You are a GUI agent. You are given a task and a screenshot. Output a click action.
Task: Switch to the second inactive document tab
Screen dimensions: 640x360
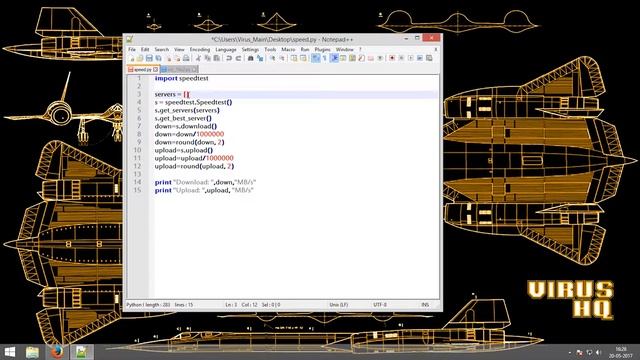179,70
